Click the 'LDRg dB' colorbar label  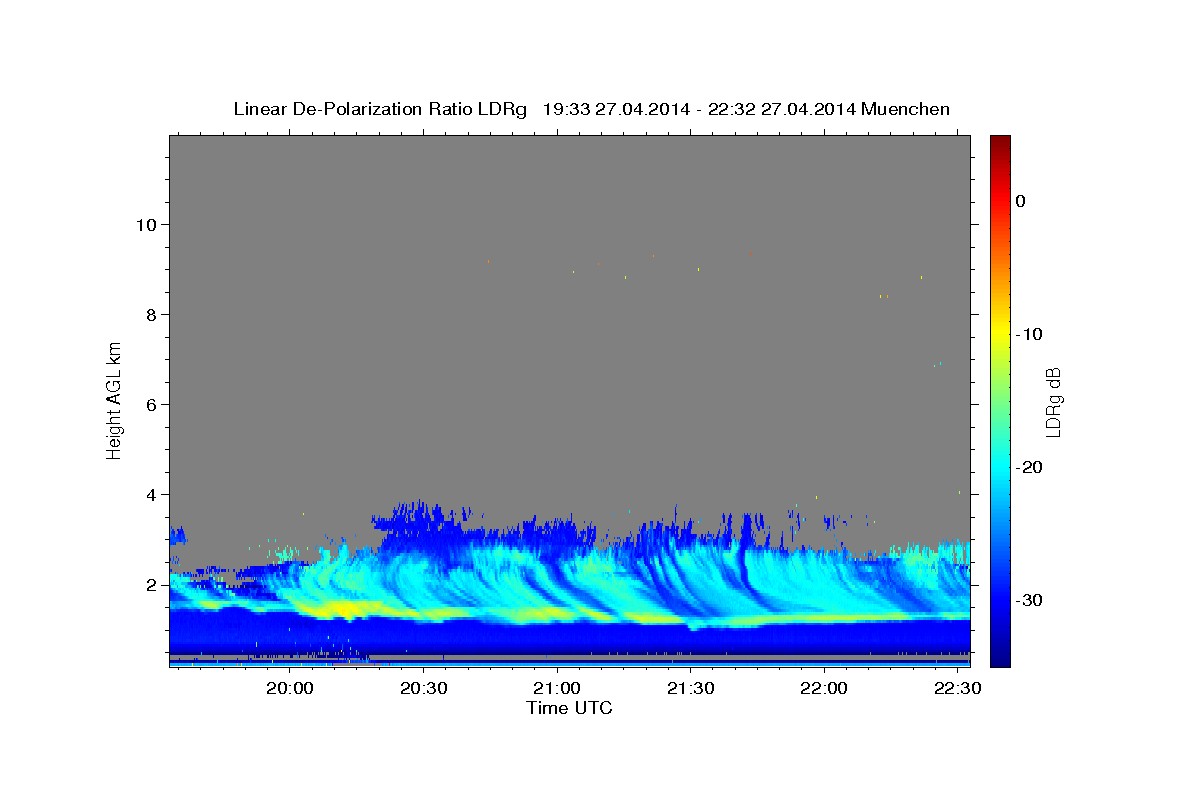click(1053, 402)
